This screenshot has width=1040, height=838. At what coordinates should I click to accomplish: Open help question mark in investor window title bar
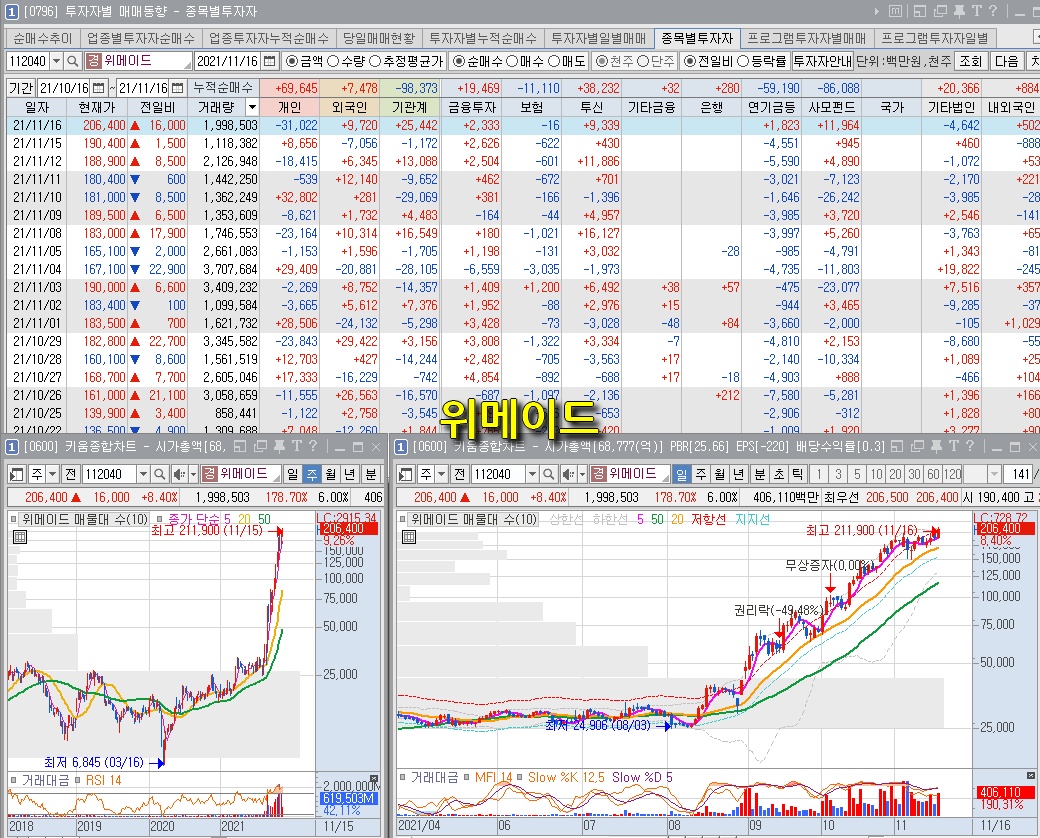[993, 11]
